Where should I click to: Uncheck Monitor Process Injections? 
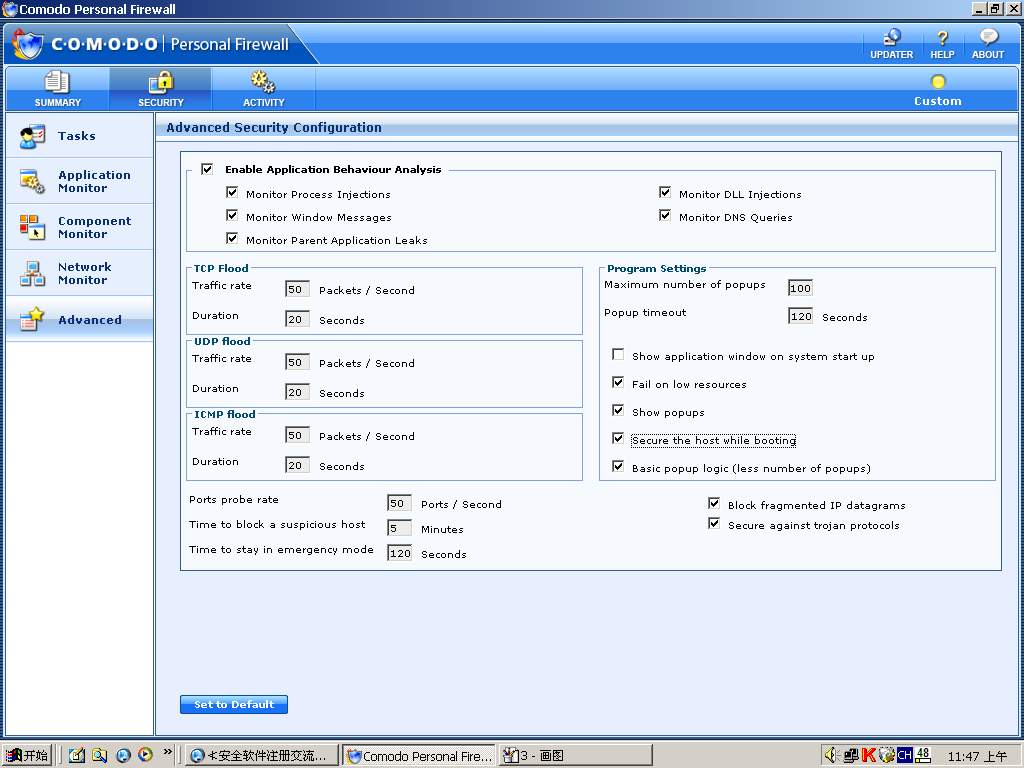pos(232,193)
